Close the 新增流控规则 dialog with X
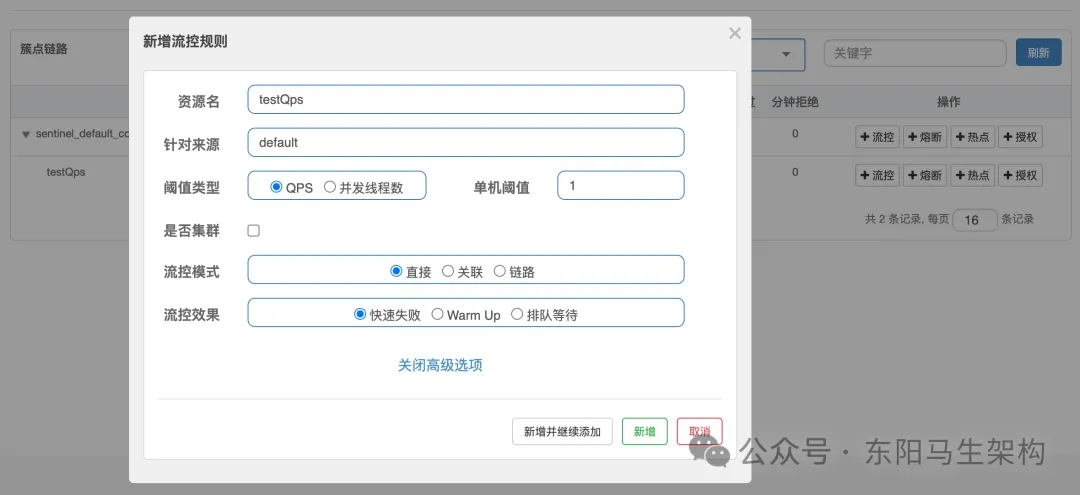 (735, 33)
